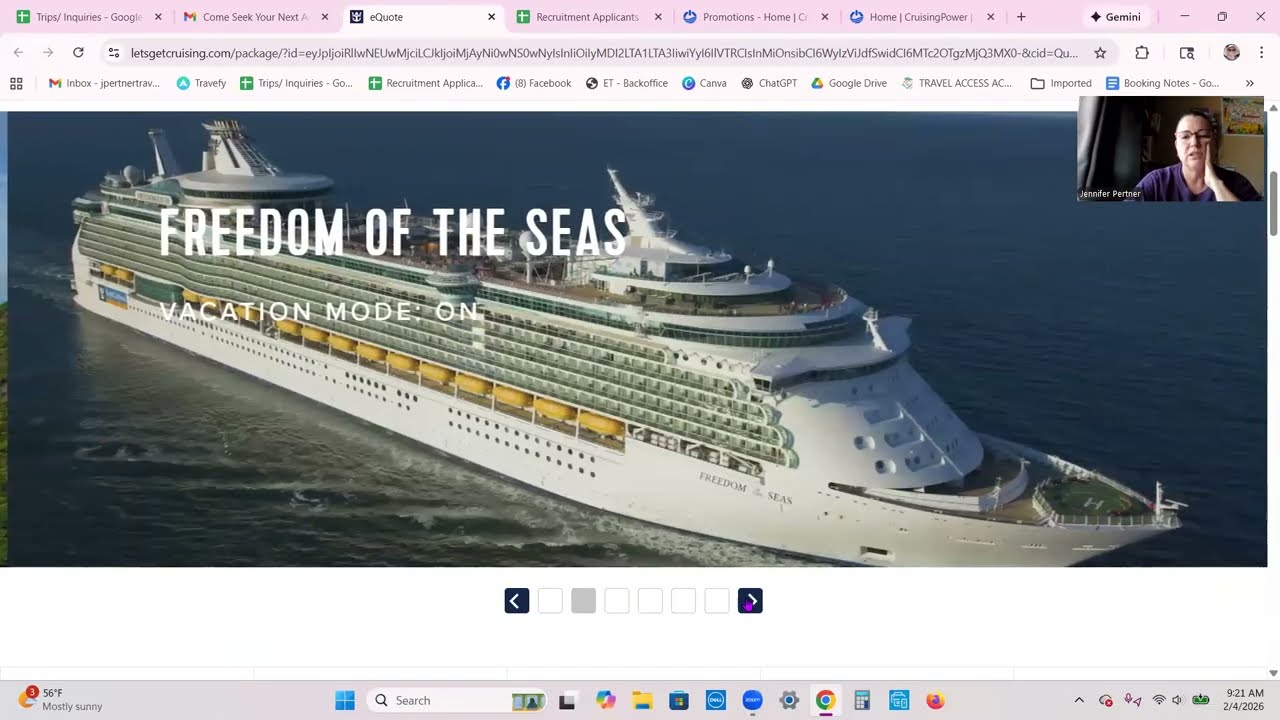Open Microsoft Store from the taskbar
1280x720 pixels.
point(678,700)
